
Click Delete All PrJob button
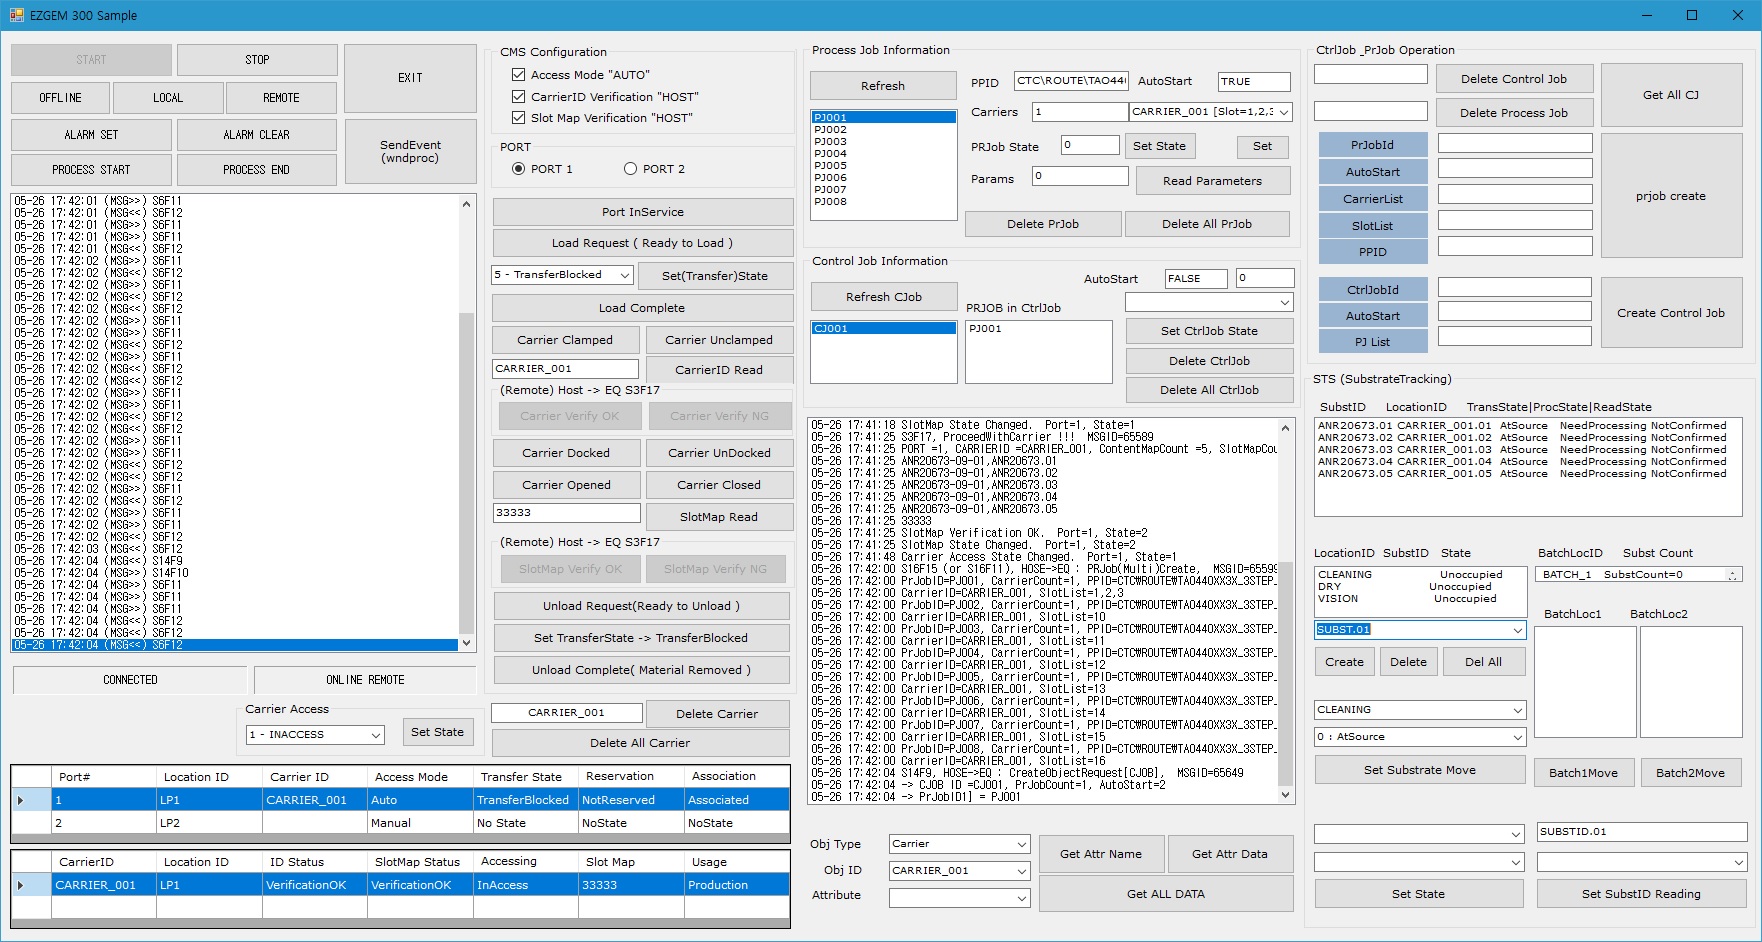click(x=1206, y=224)
